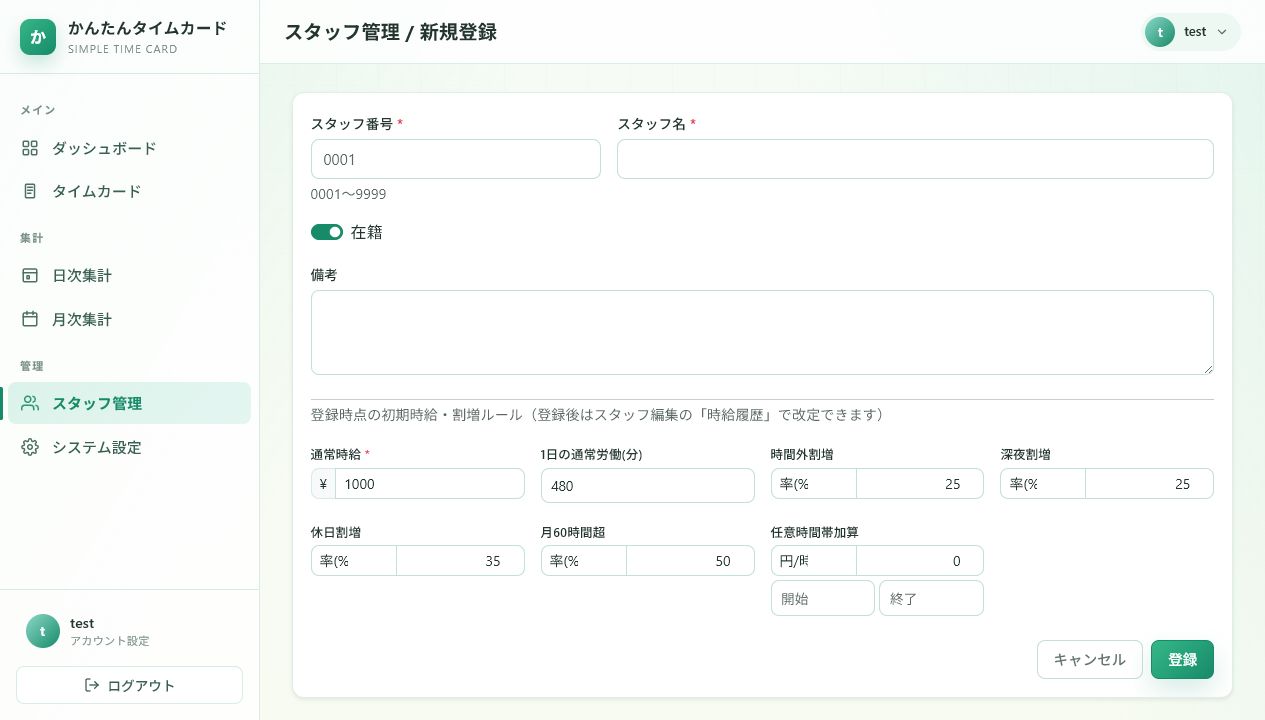Viewport: 1265px width, 720px height.
Task: Click the 深夜割増 value field showing 25
Action: pos(1150,484)
